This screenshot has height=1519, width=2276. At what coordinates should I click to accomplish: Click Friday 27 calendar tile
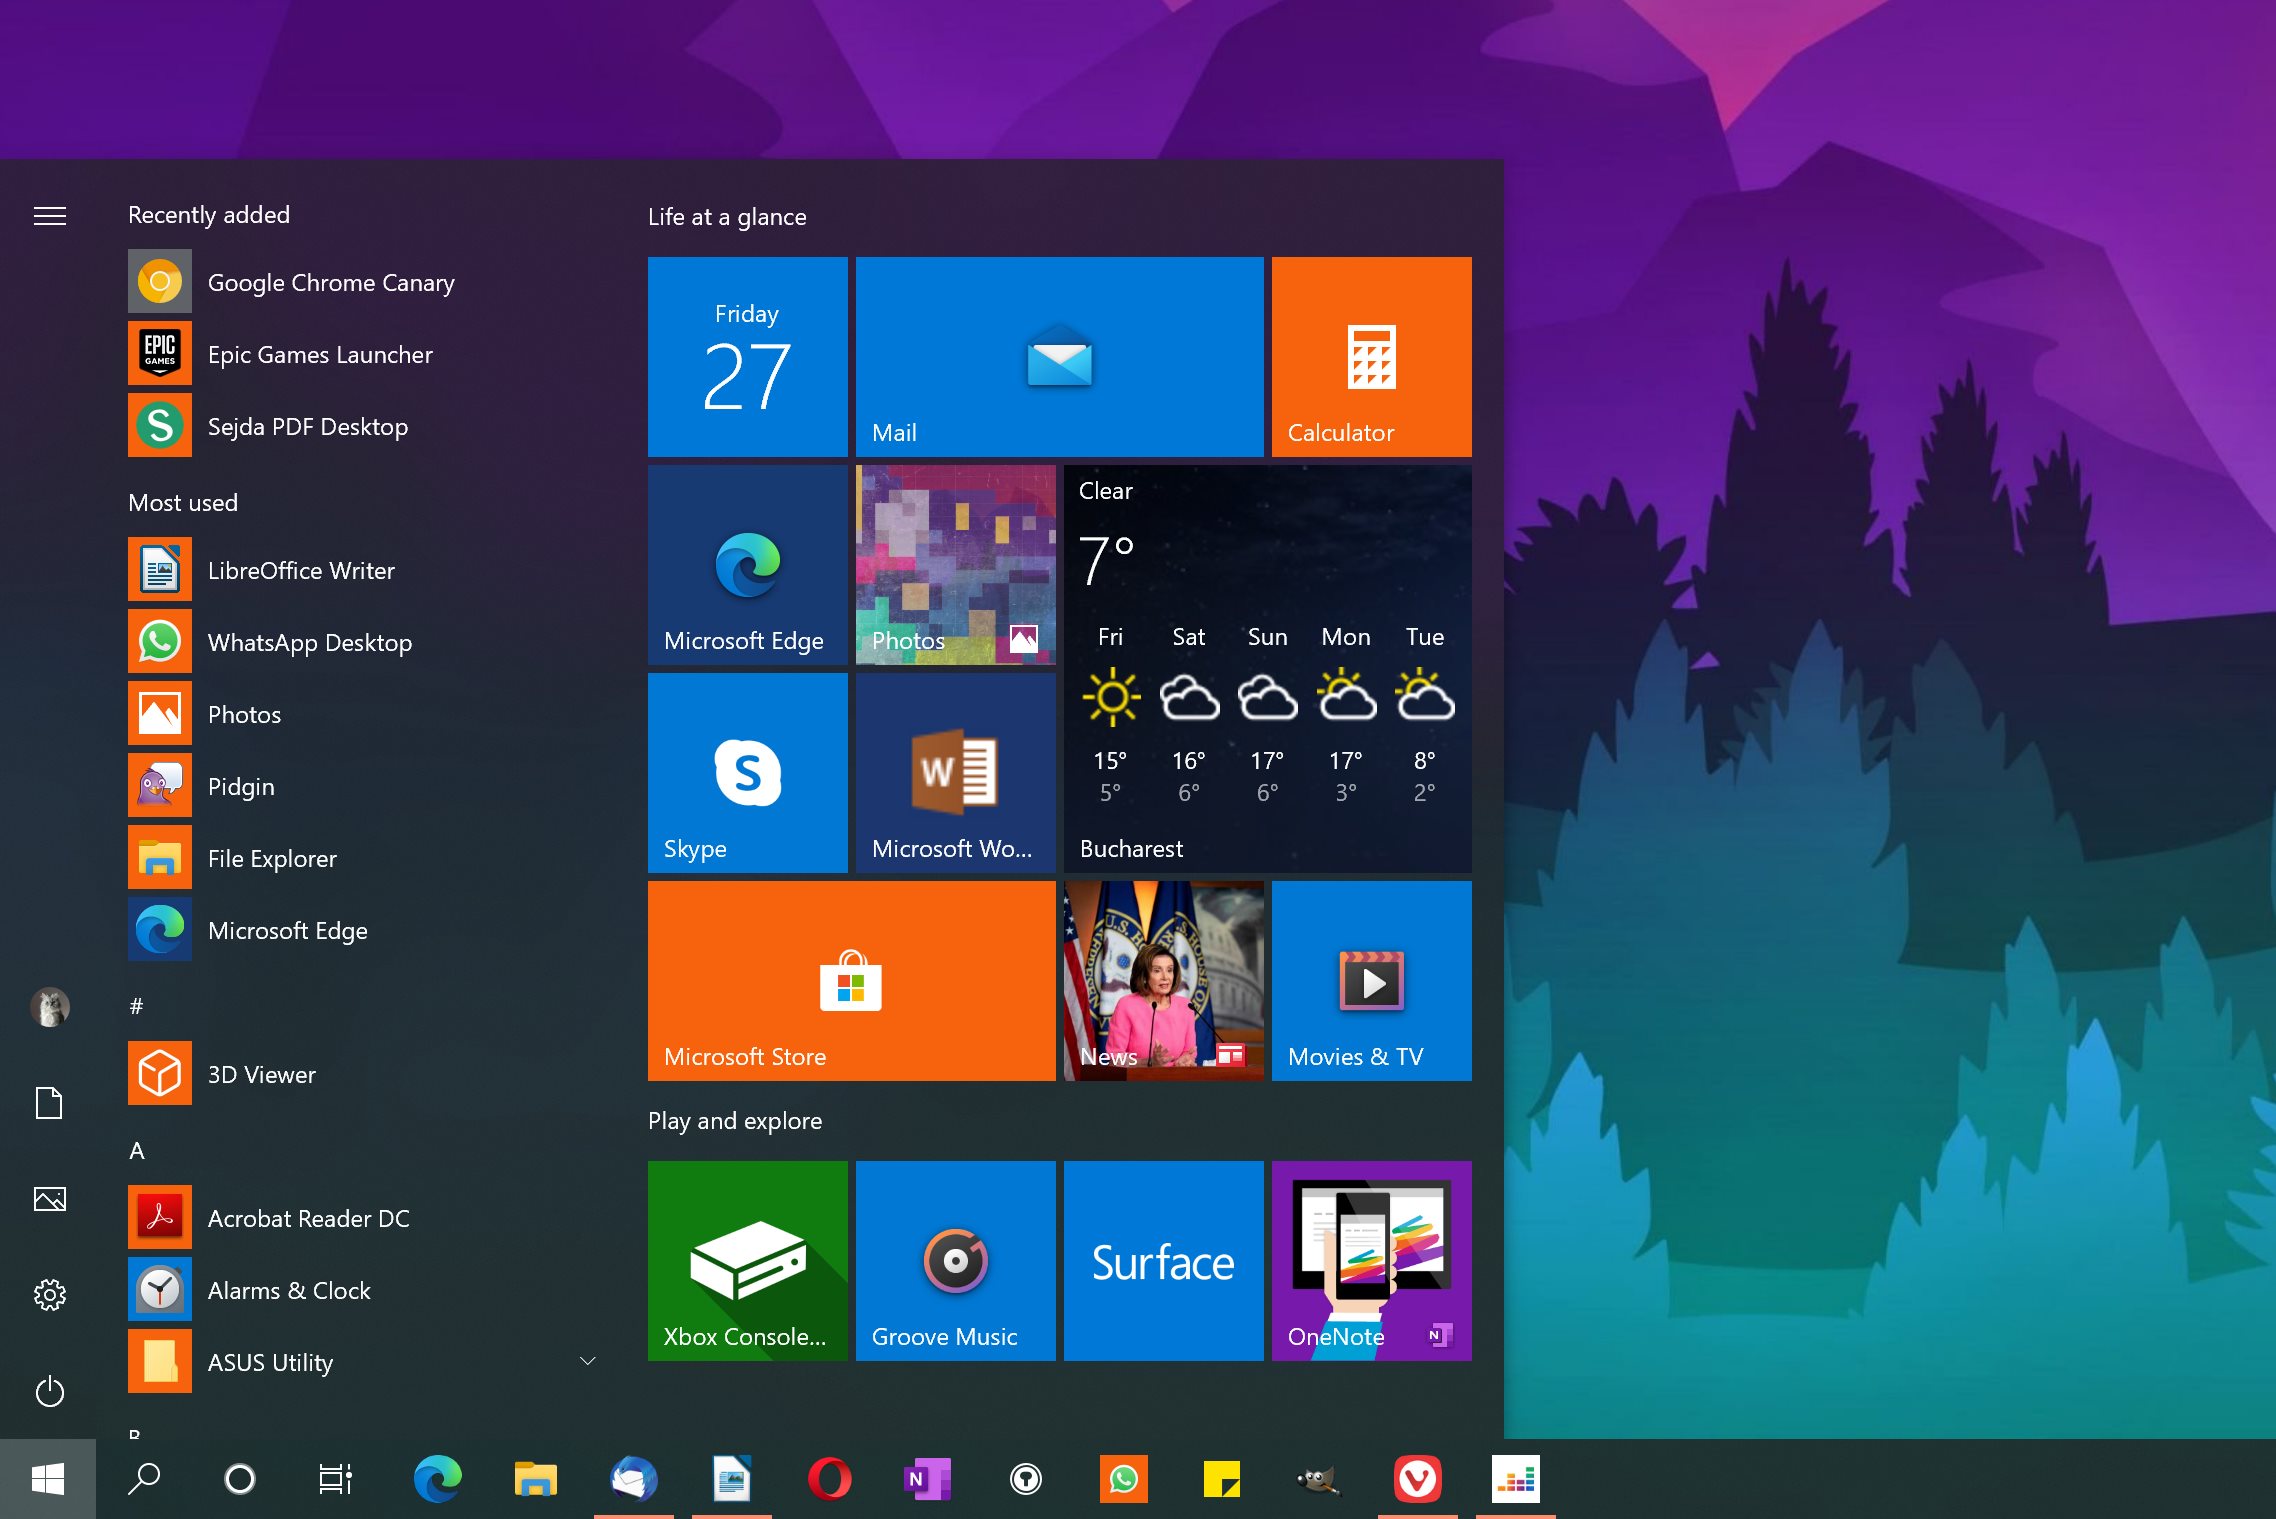click(x=749, y=356)
